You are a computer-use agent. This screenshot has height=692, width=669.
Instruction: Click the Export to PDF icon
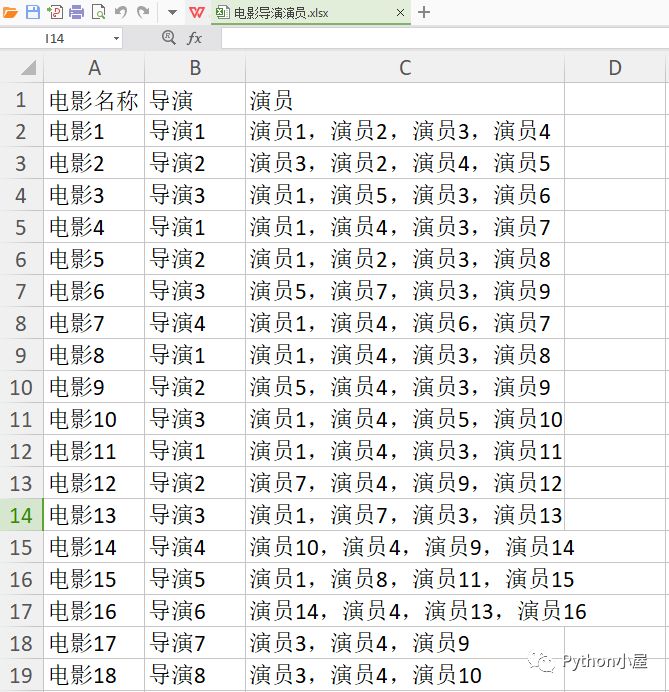click(55, 12)
